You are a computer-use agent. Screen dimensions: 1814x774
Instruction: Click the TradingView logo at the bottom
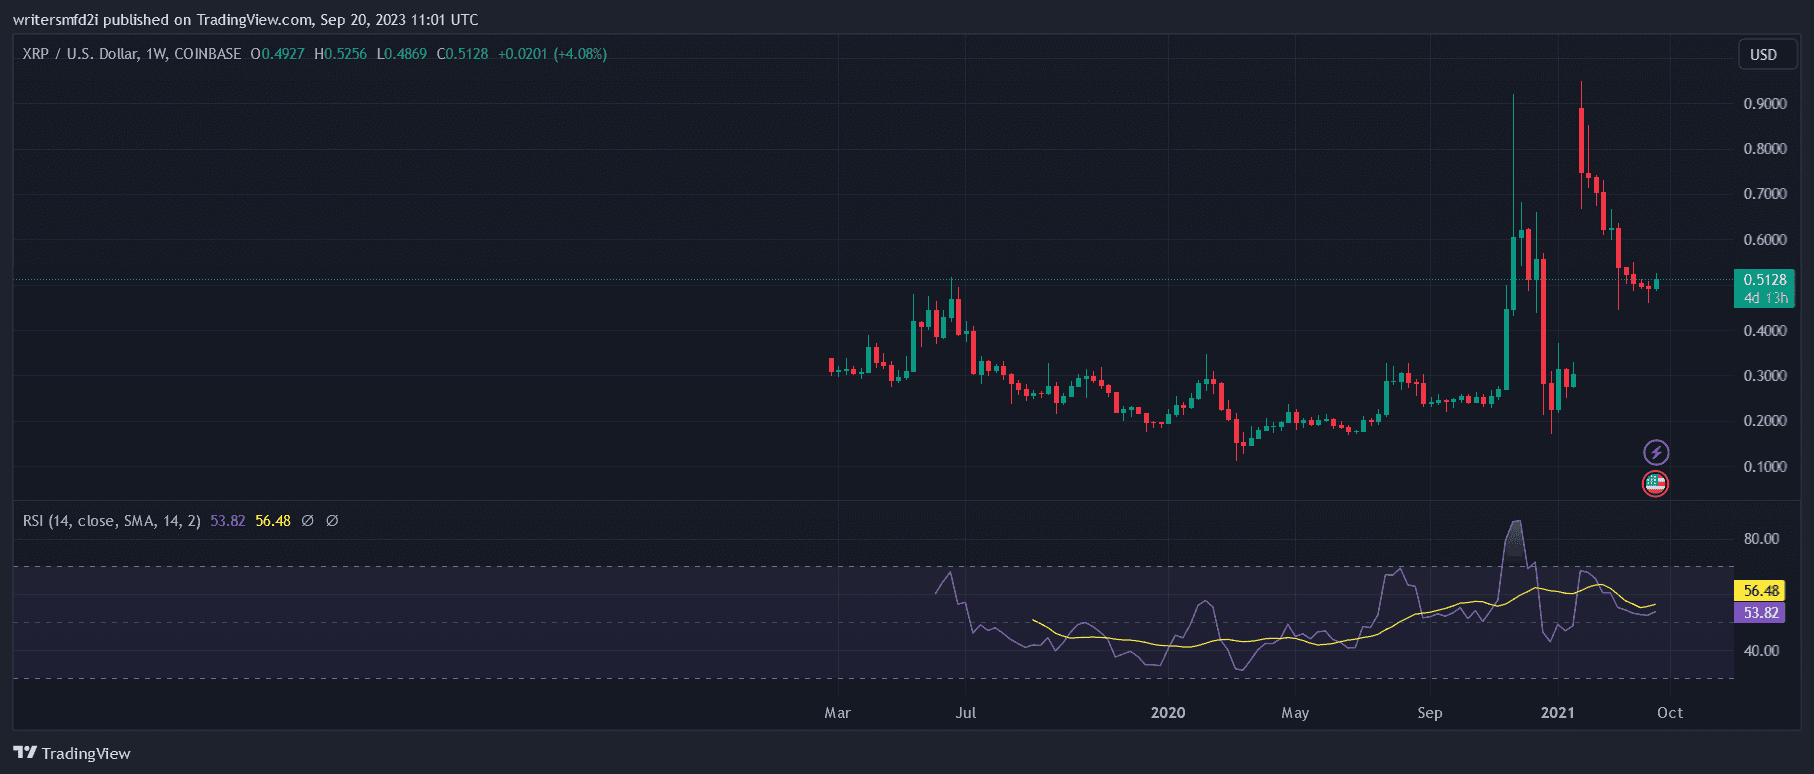(x=72, y=753)
